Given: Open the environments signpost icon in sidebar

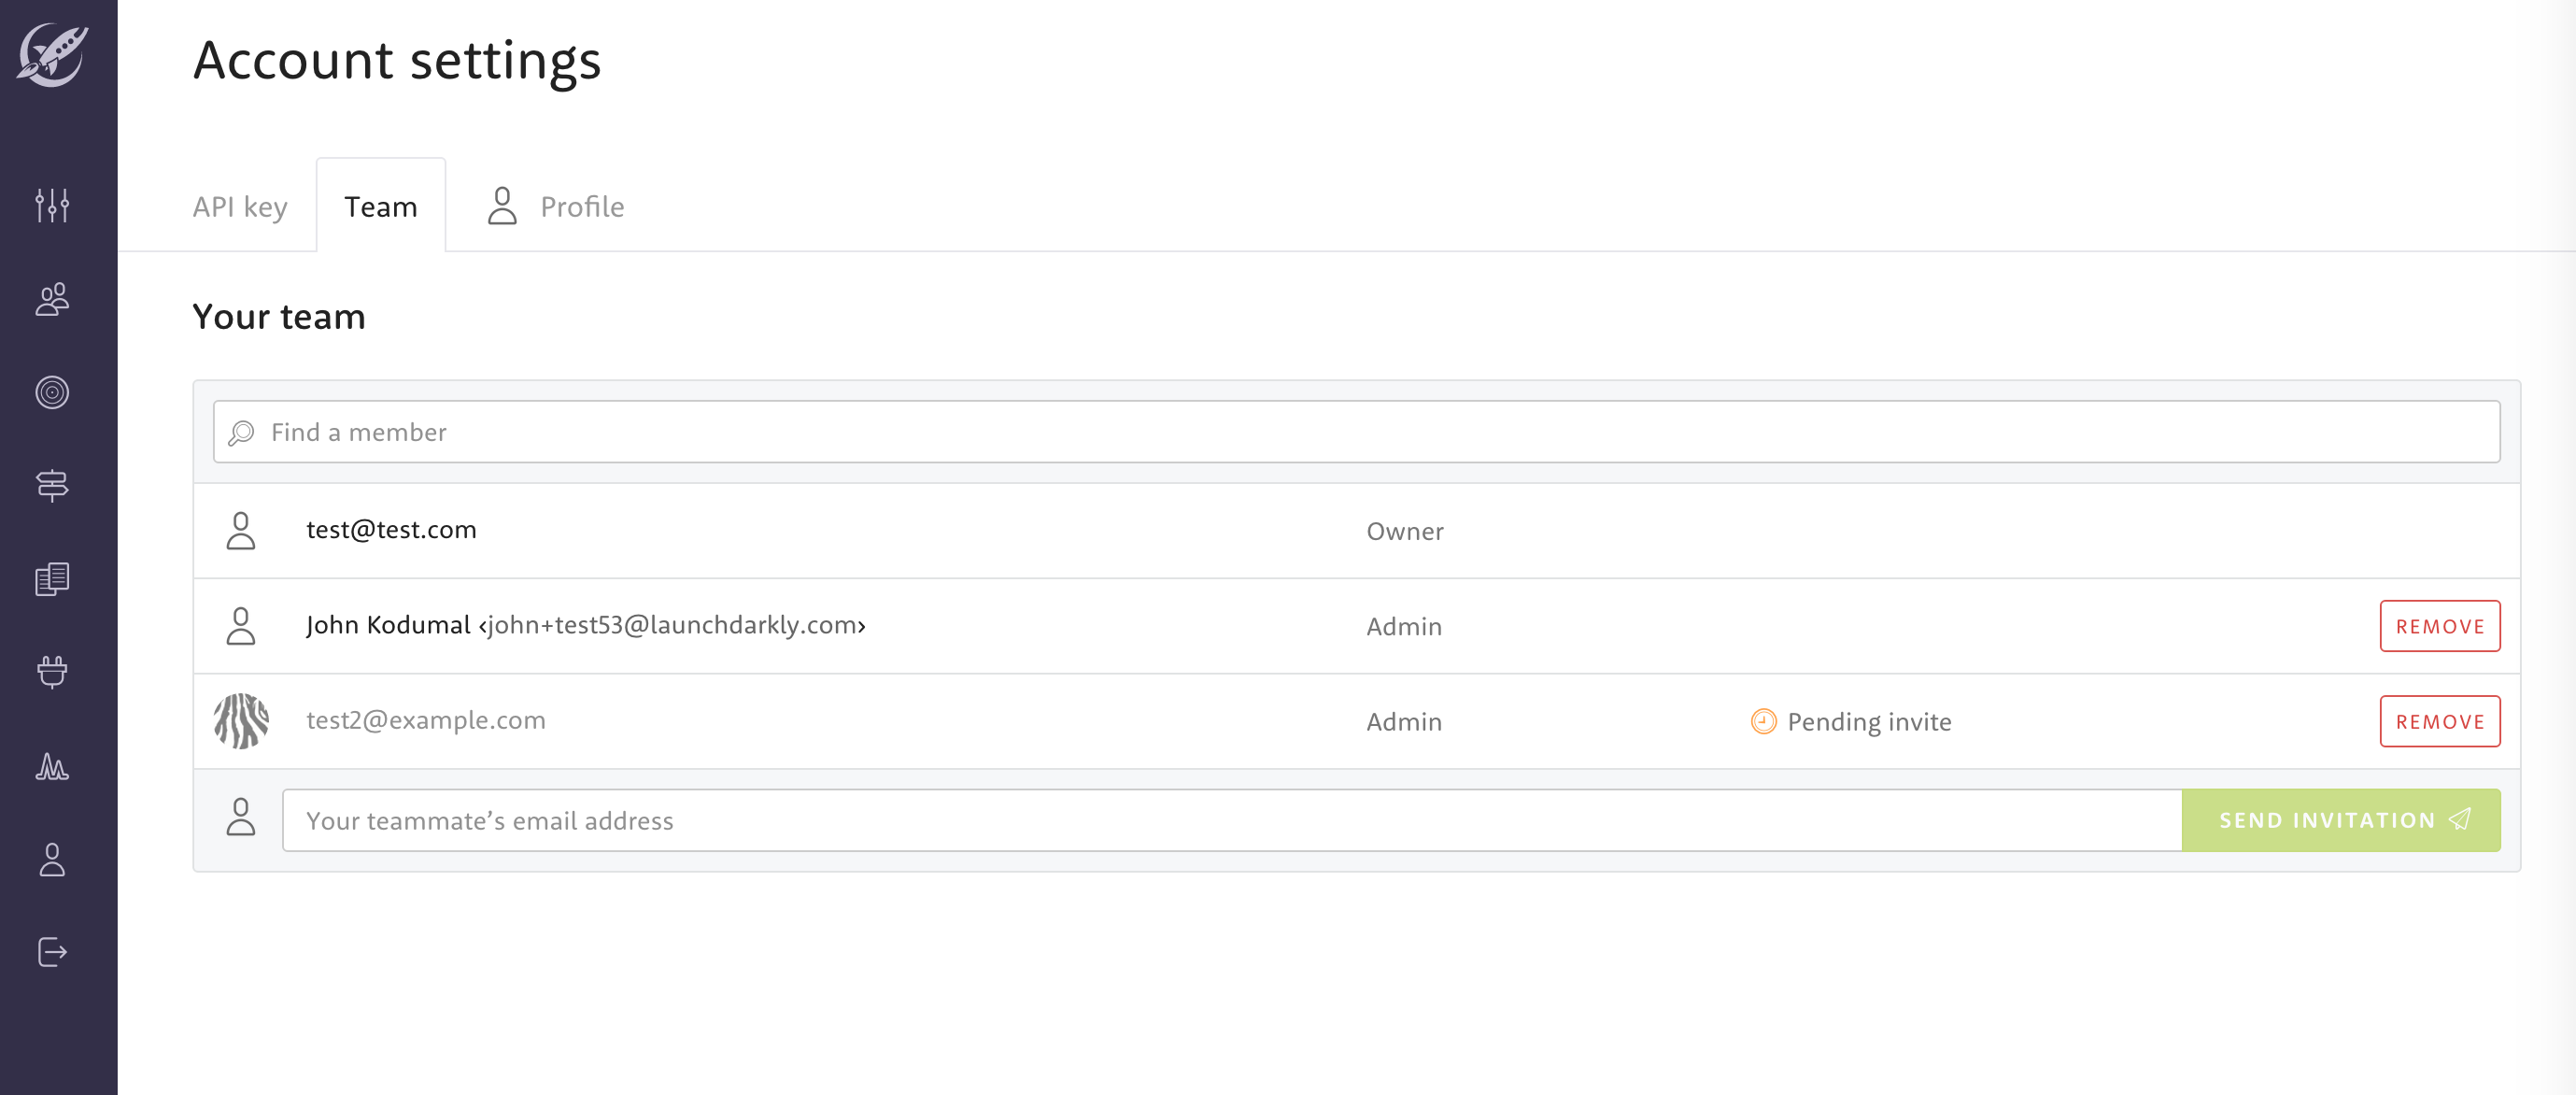Looking at the screenshot, I should click(x=52, y=485).
